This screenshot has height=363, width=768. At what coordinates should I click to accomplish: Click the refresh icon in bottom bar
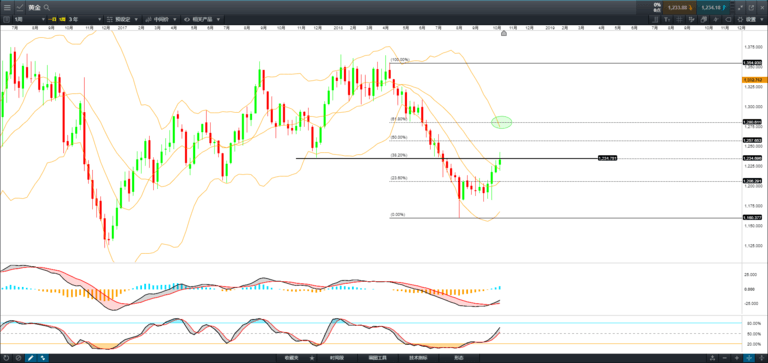click(6, 358)
